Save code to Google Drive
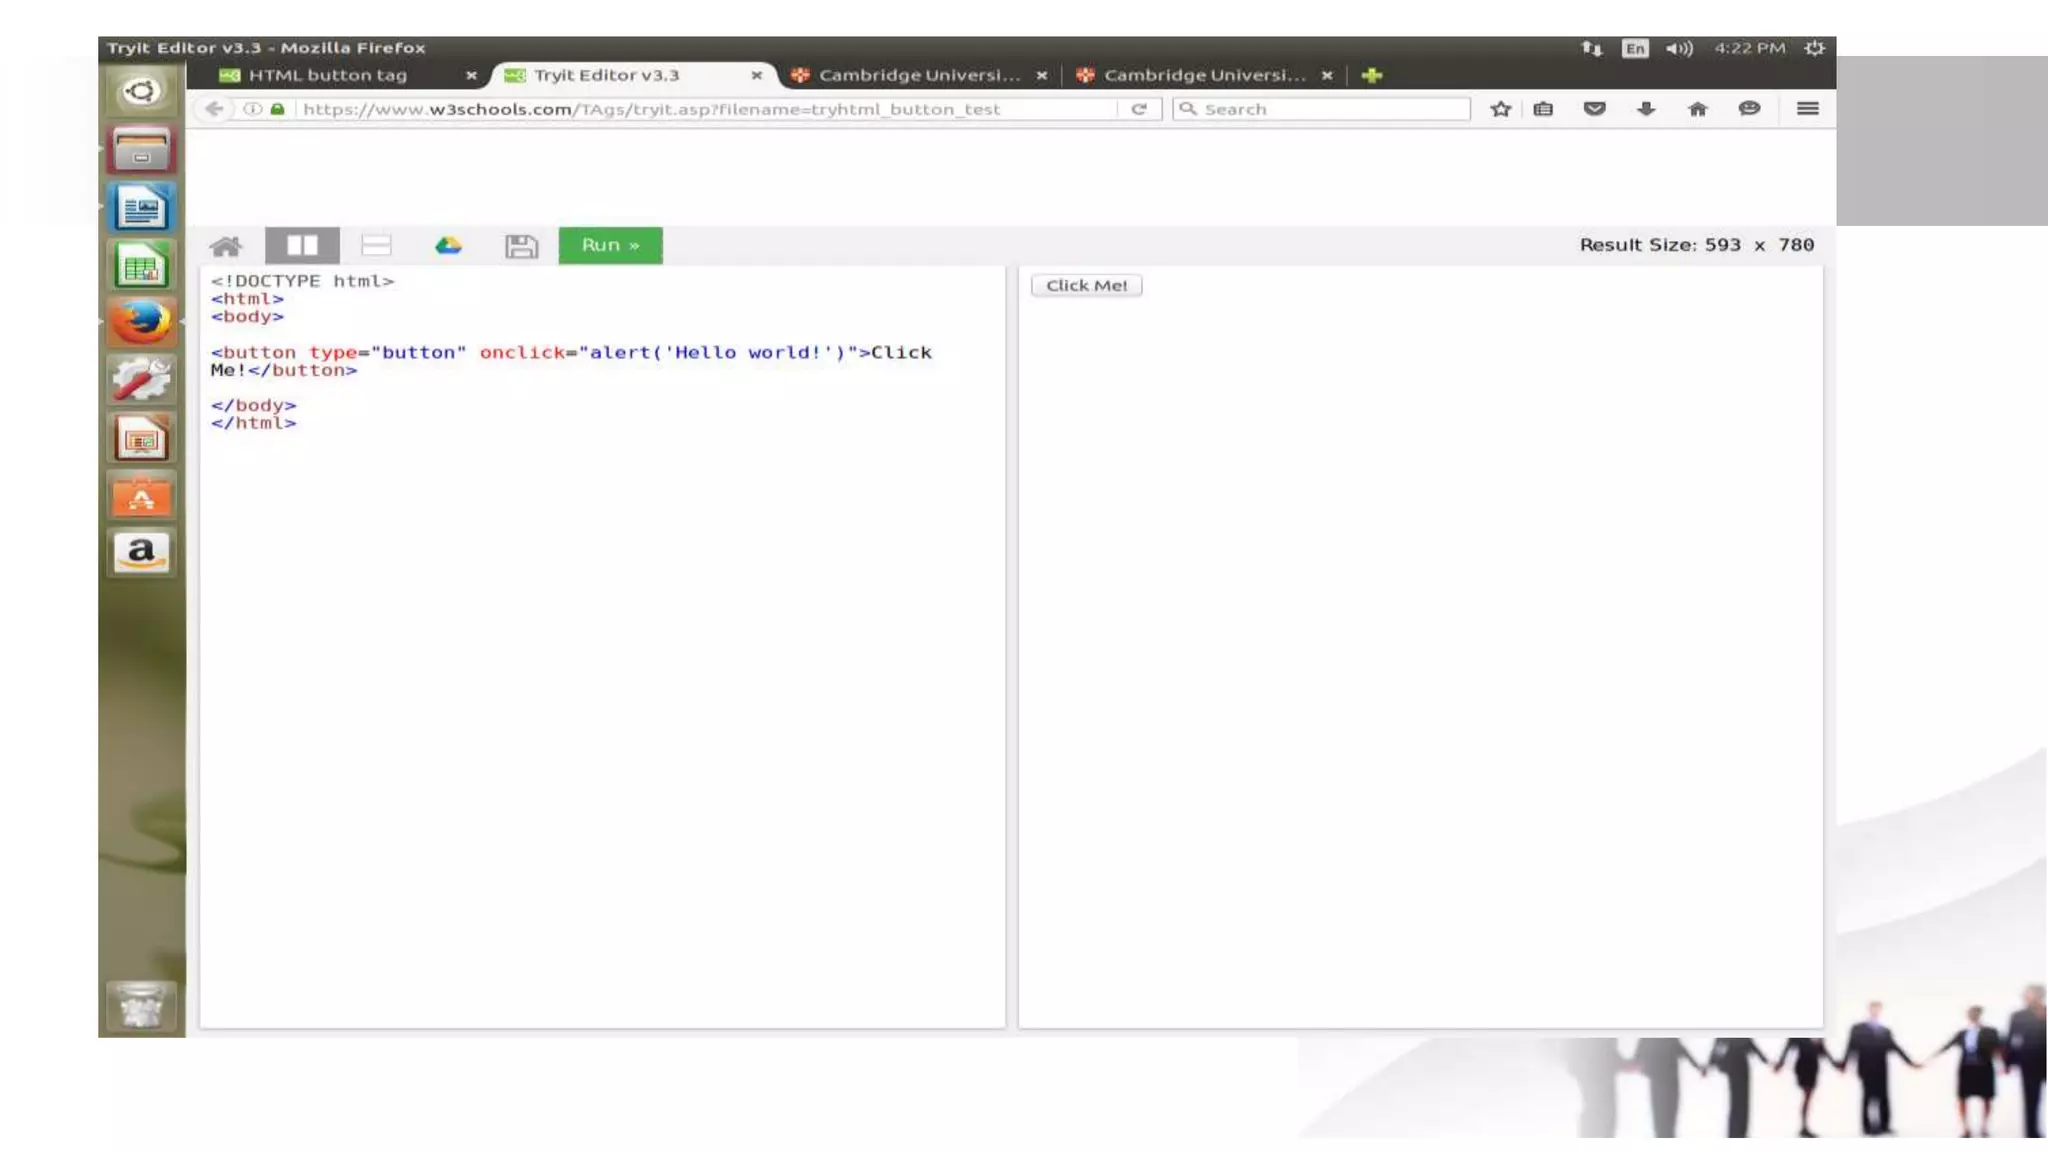 pos(448,246)
